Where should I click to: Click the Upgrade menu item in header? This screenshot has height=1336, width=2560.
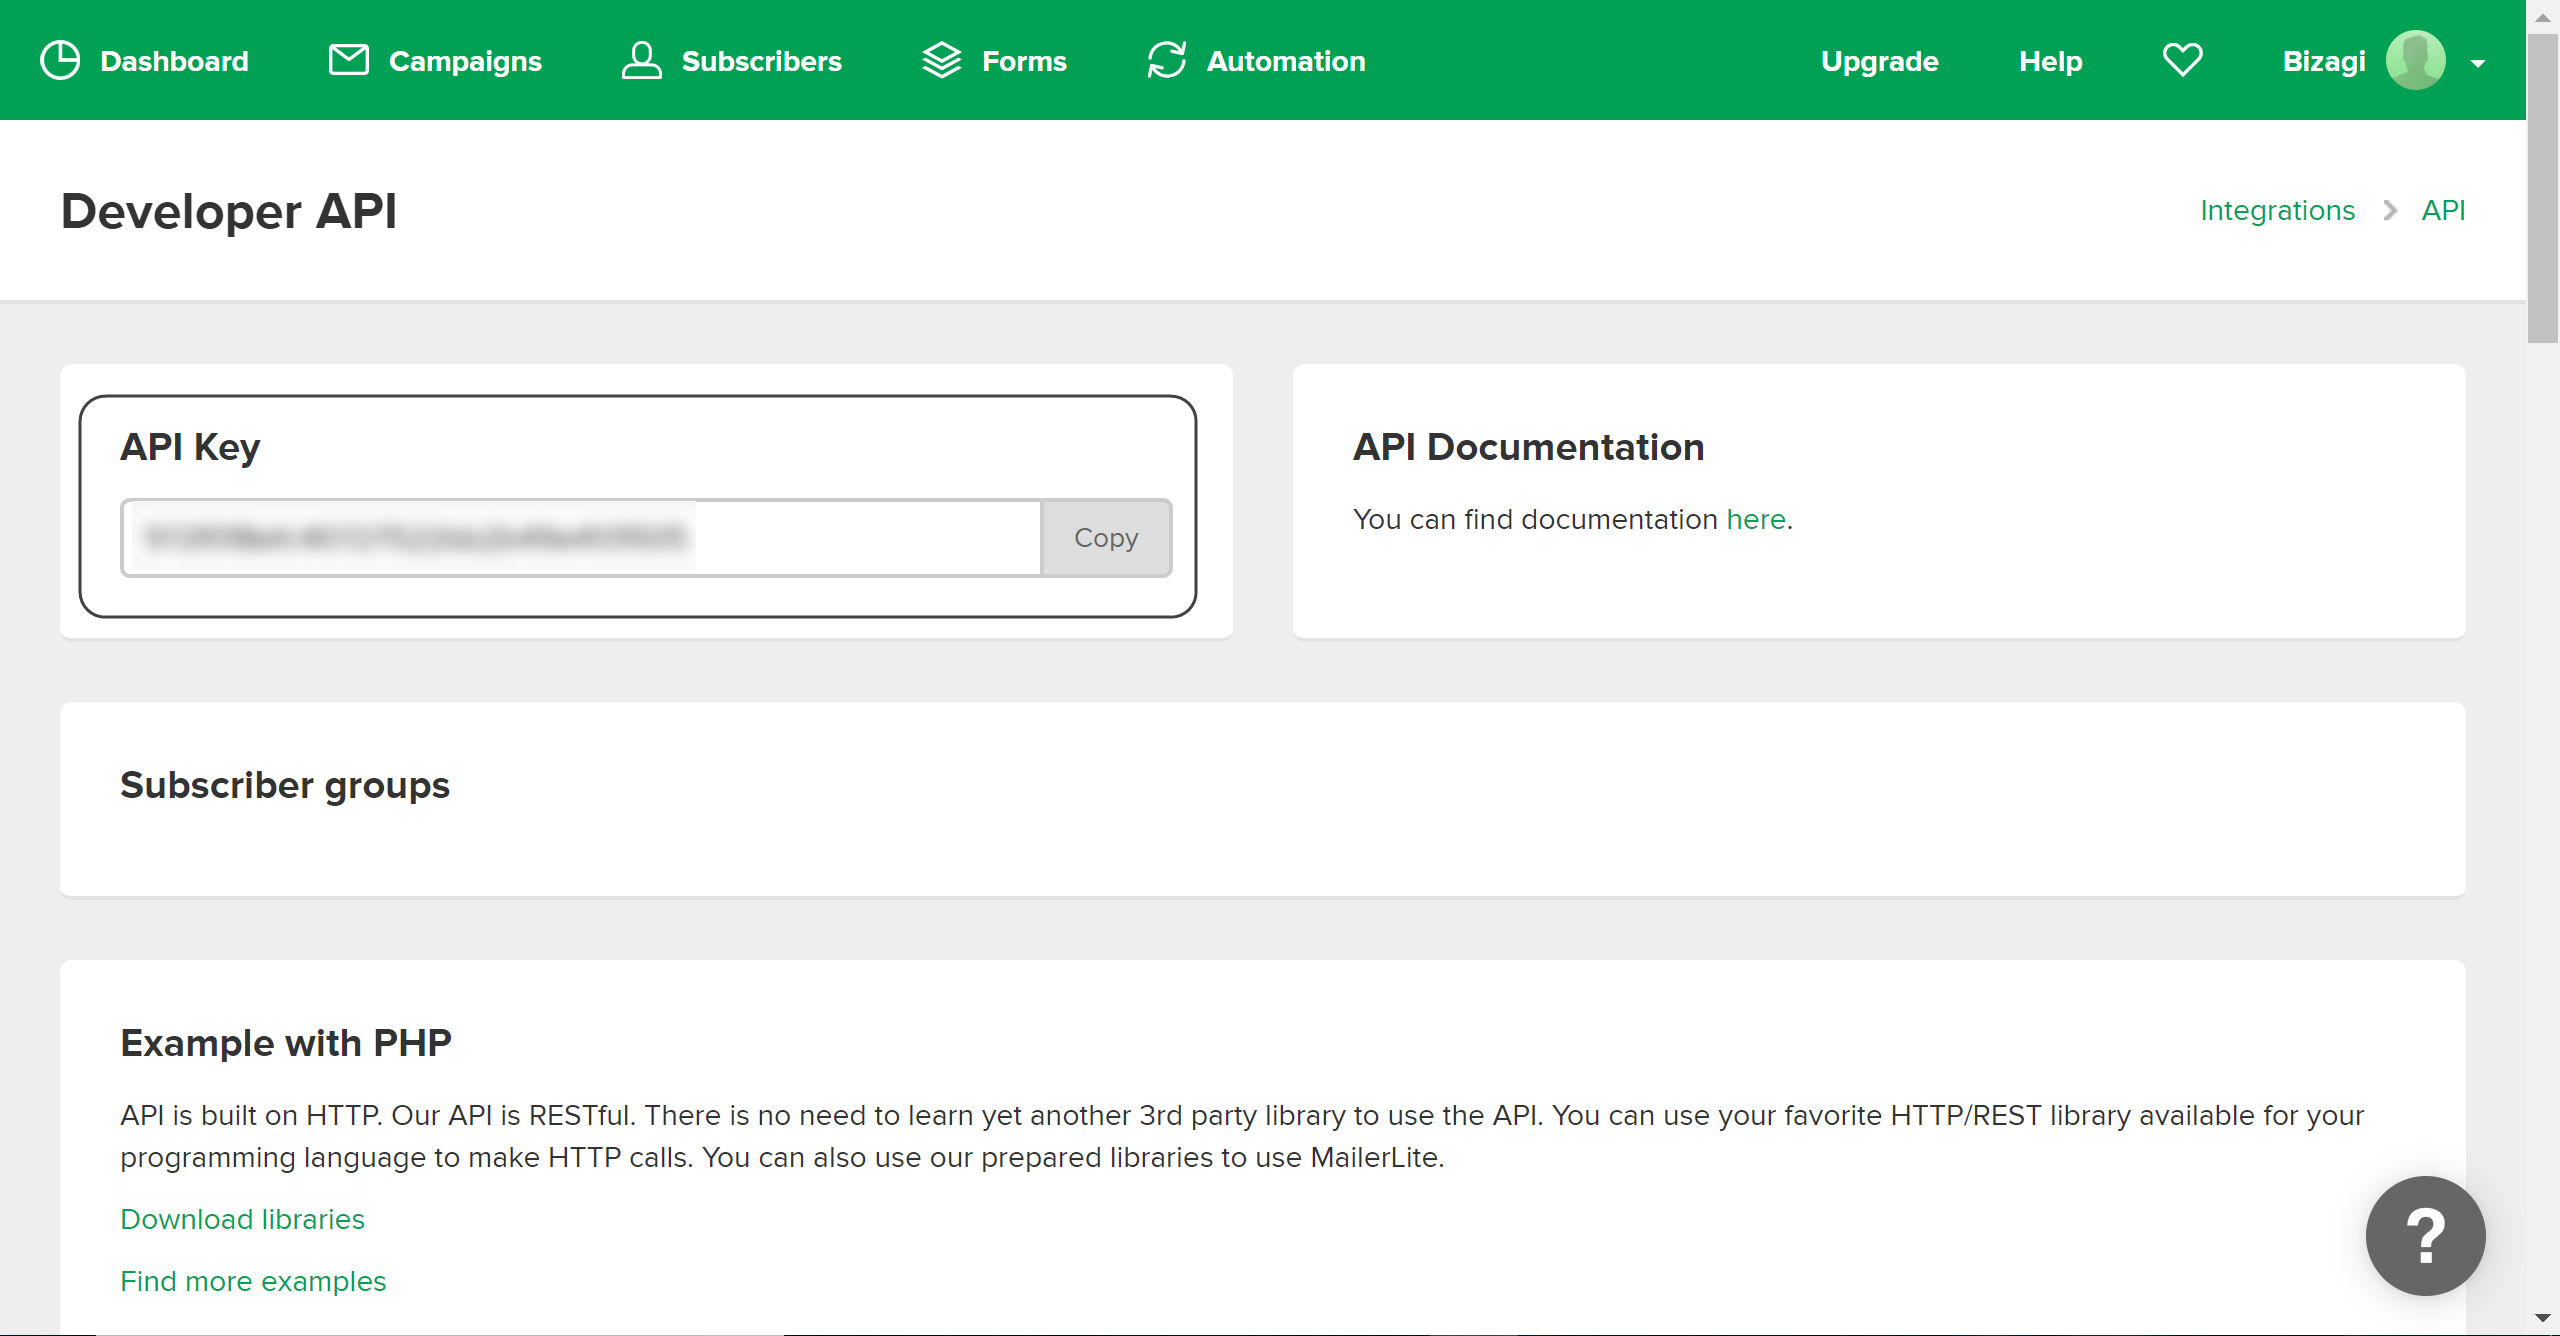point(1881,61)
